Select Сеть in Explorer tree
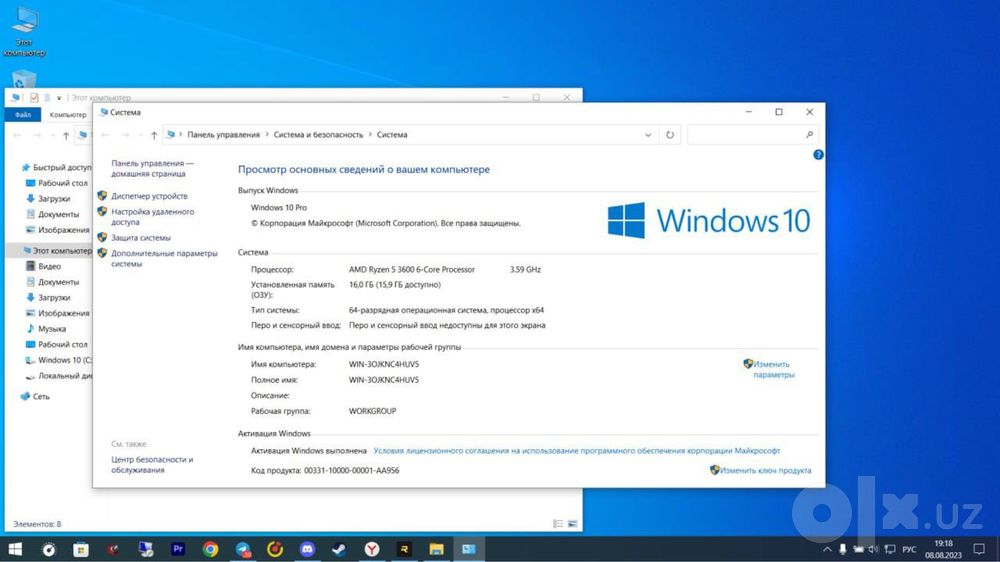Screen dimensions: 1000x562 tap(41, 396)
